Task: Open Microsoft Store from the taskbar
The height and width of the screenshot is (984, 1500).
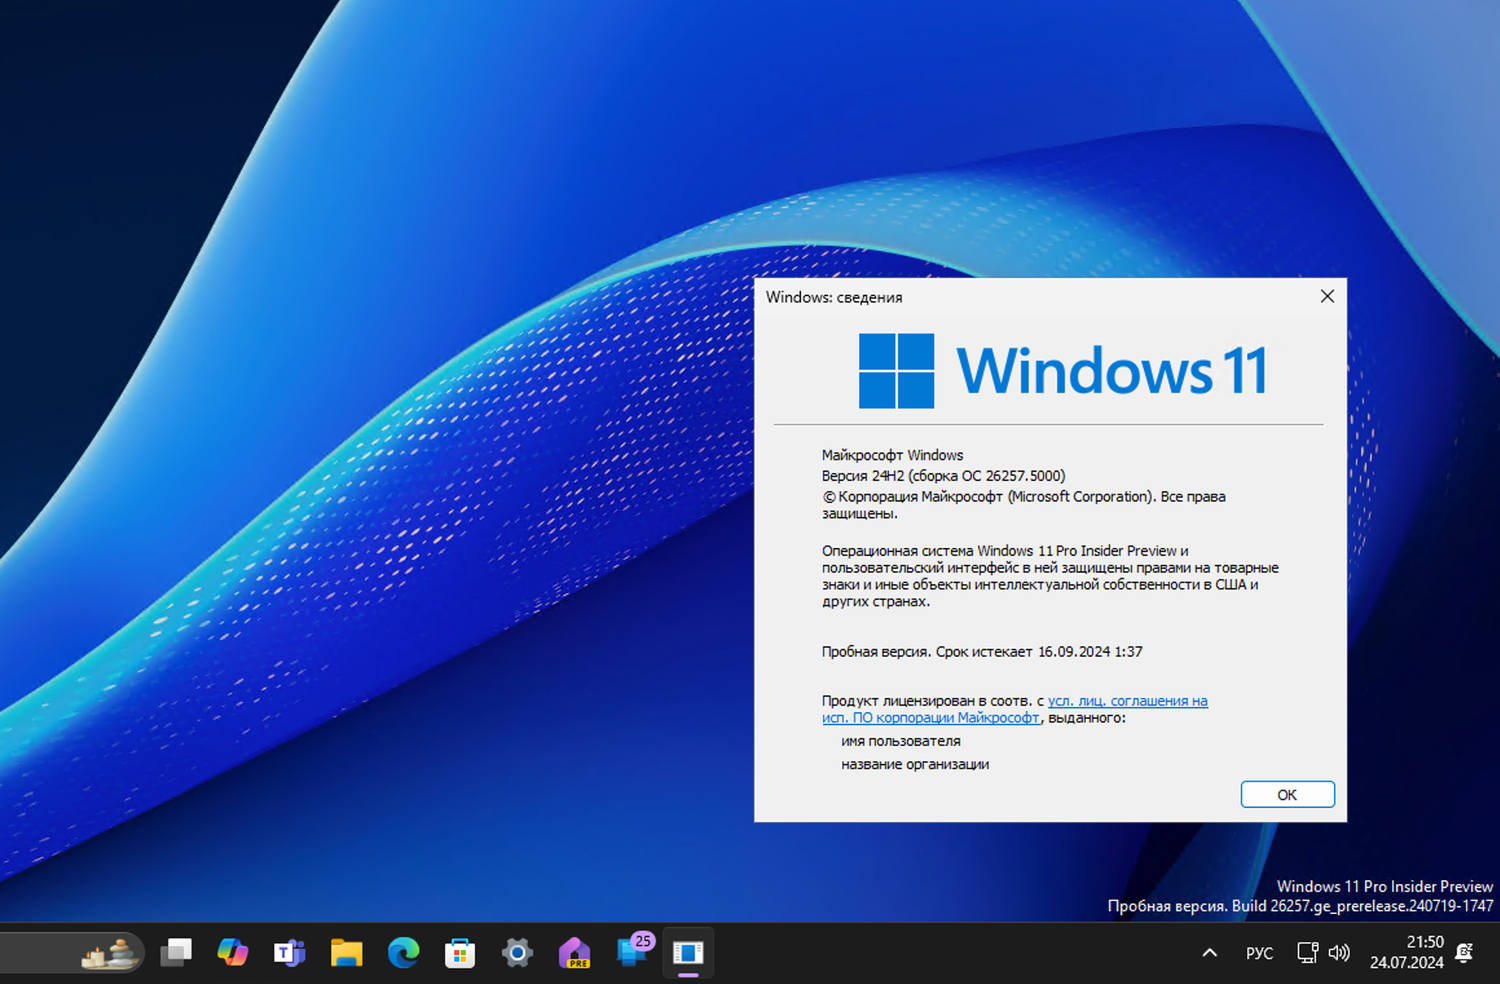Action: click(460, 952)
